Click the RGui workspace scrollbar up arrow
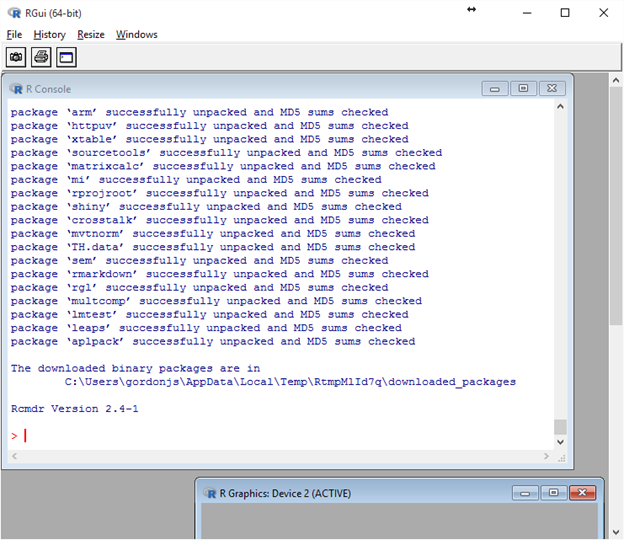The width and height of the screenshot is (624, 540). point(615,79)
